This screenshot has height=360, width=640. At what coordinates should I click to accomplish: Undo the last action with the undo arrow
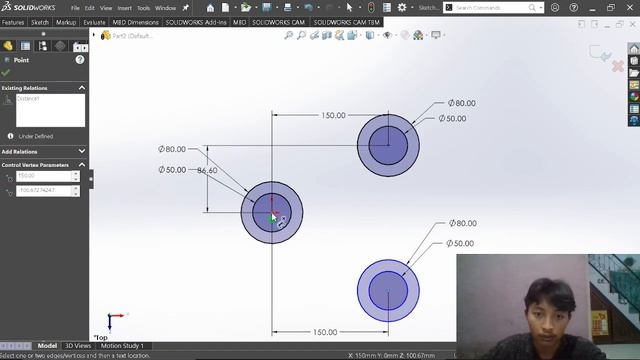click(x=309, y=8)
